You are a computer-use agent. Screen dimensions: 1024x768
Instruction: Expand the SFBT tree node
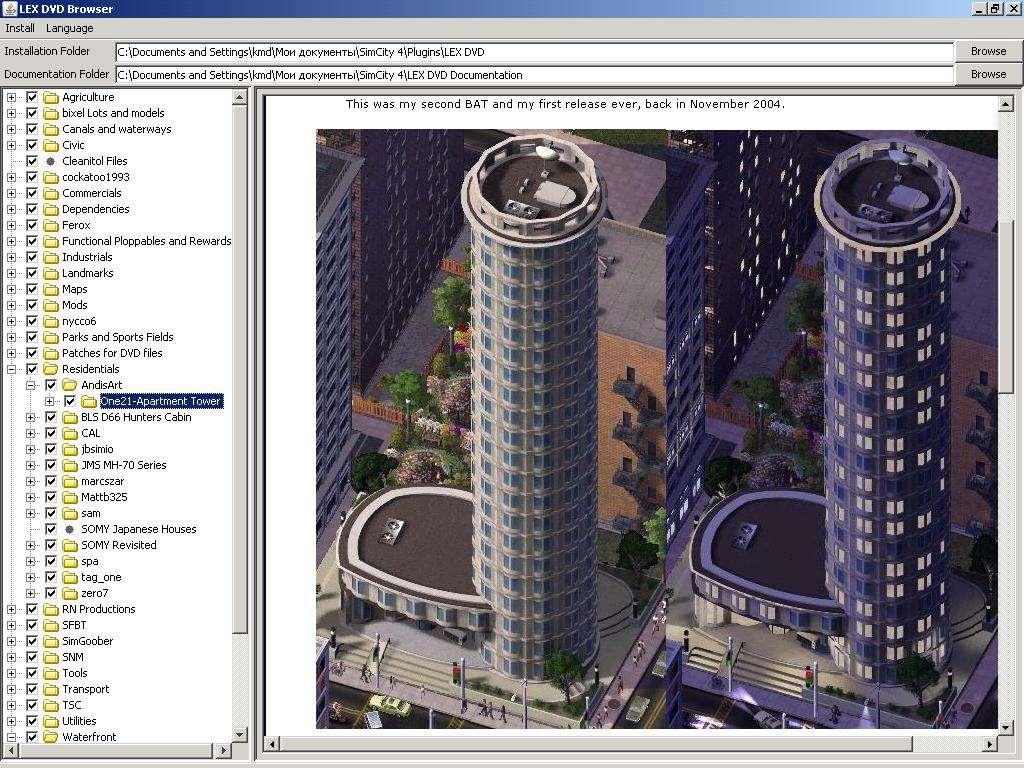point(12,626)
